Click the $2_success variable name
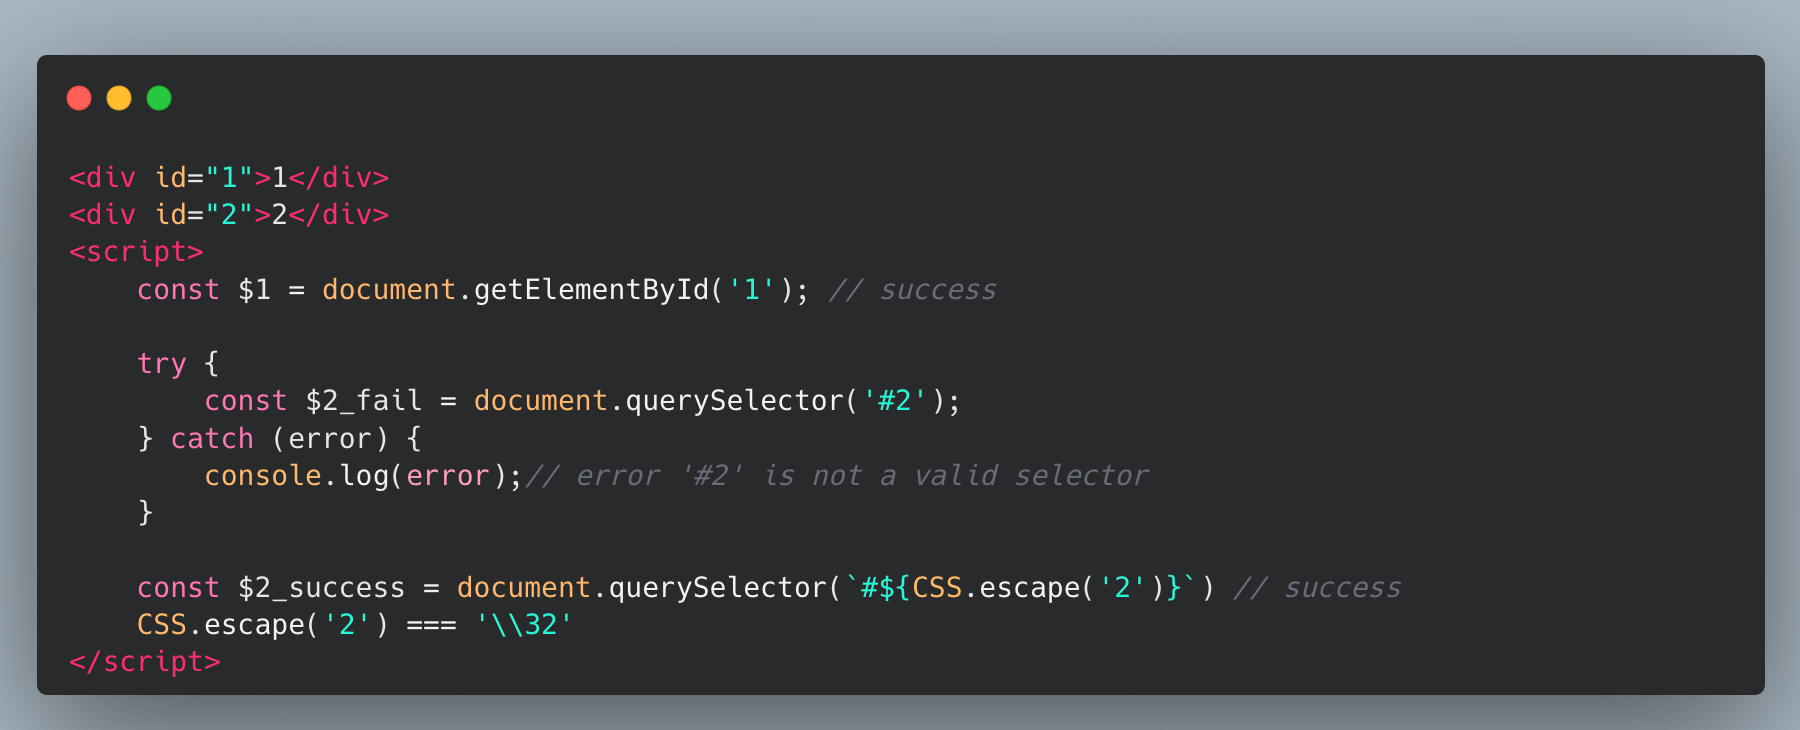Screen dimensions: 1800x730 pyautogui.click(x=322, y=588)
